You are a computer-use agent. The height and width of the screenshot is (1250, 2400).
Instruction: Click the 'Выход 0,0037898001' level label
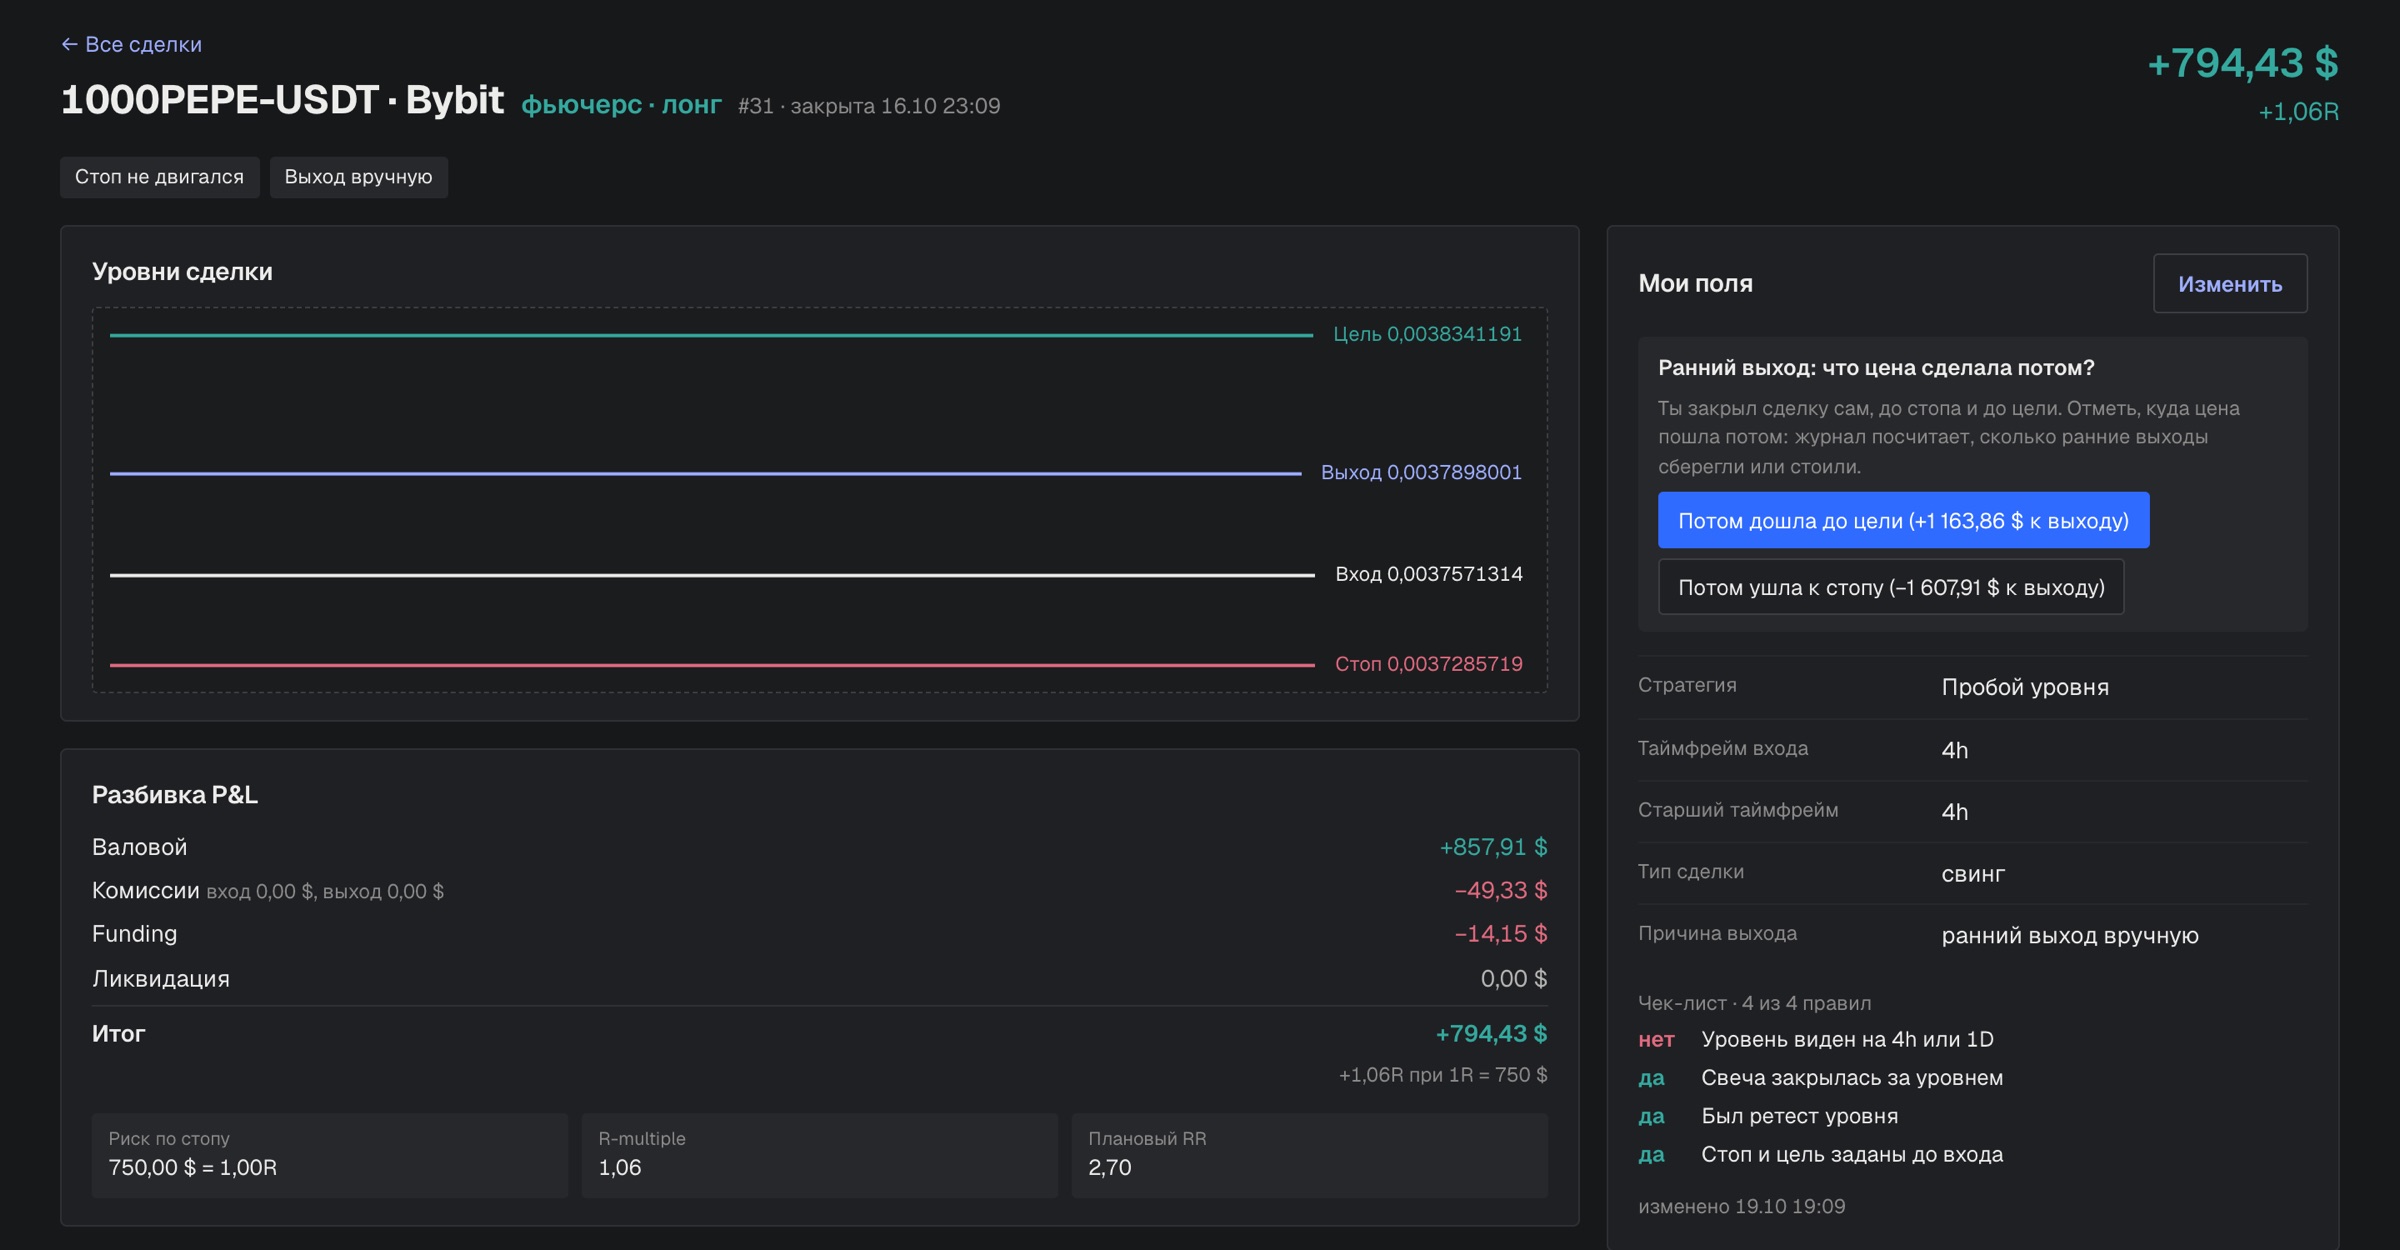[1421, 472]
